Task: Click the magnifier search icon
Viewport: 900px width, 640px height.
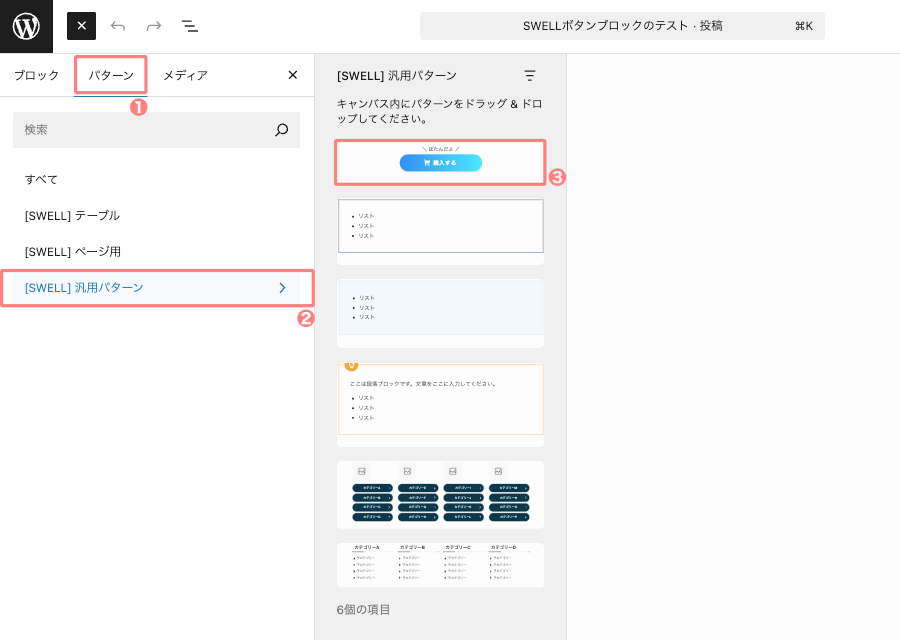Action: click(x=281, y=130)
